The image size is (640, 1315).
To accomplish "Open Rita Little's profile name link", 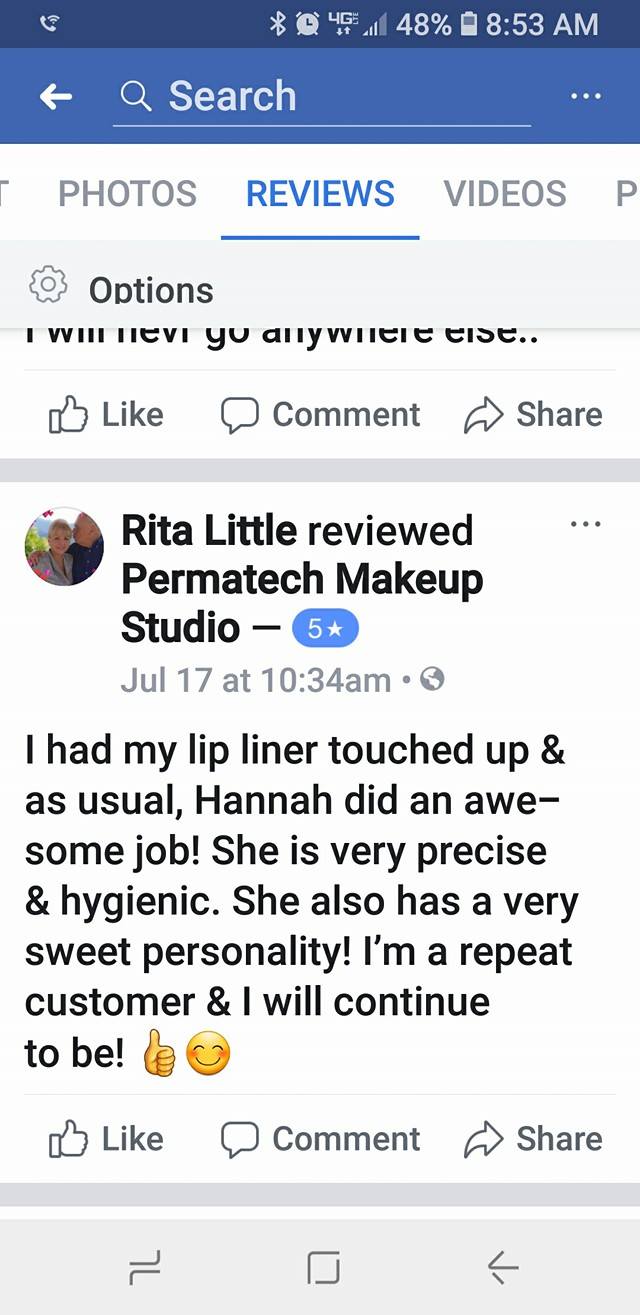I will [x=207, y=531].
